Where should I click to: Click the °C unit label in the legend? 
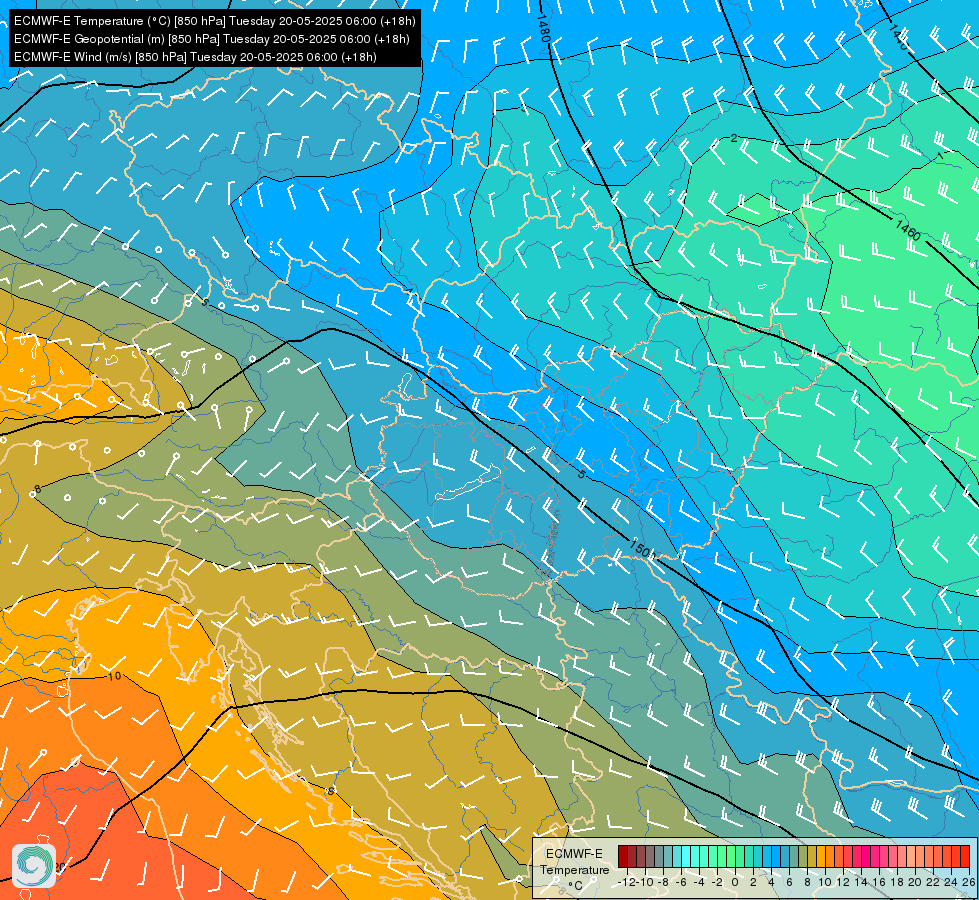pyautogui.click(x=575, y=886)
